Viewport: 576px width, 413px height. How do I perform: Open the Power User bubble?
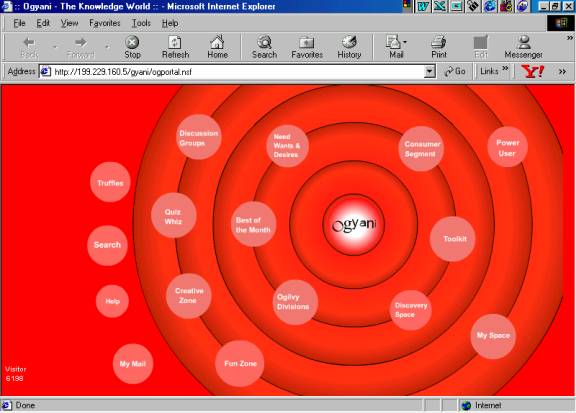click(x=507, y=147)
